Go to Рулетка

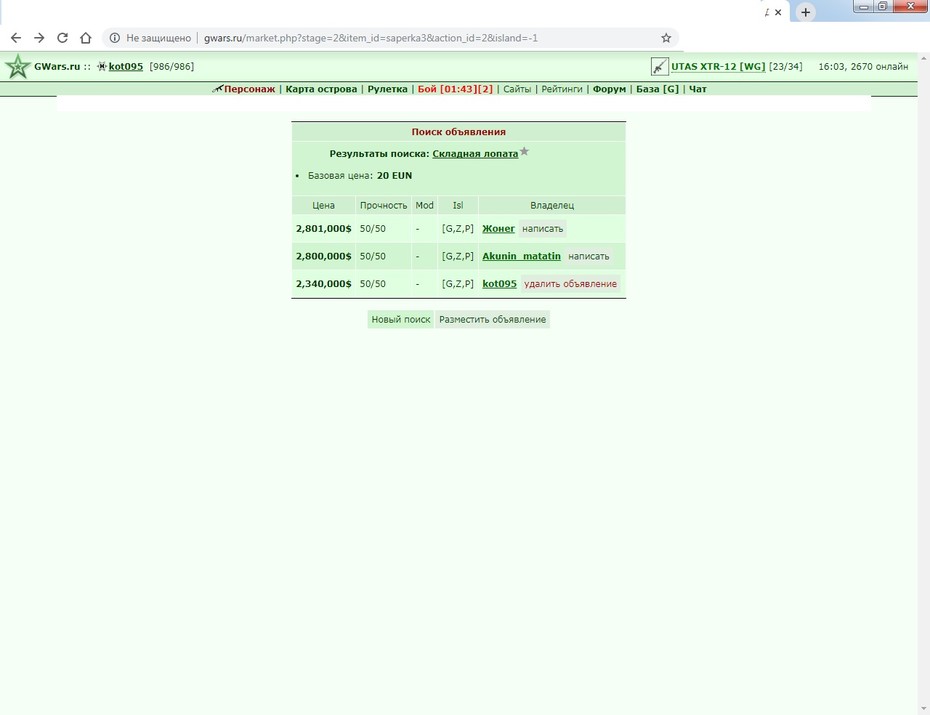pos(387,89)
